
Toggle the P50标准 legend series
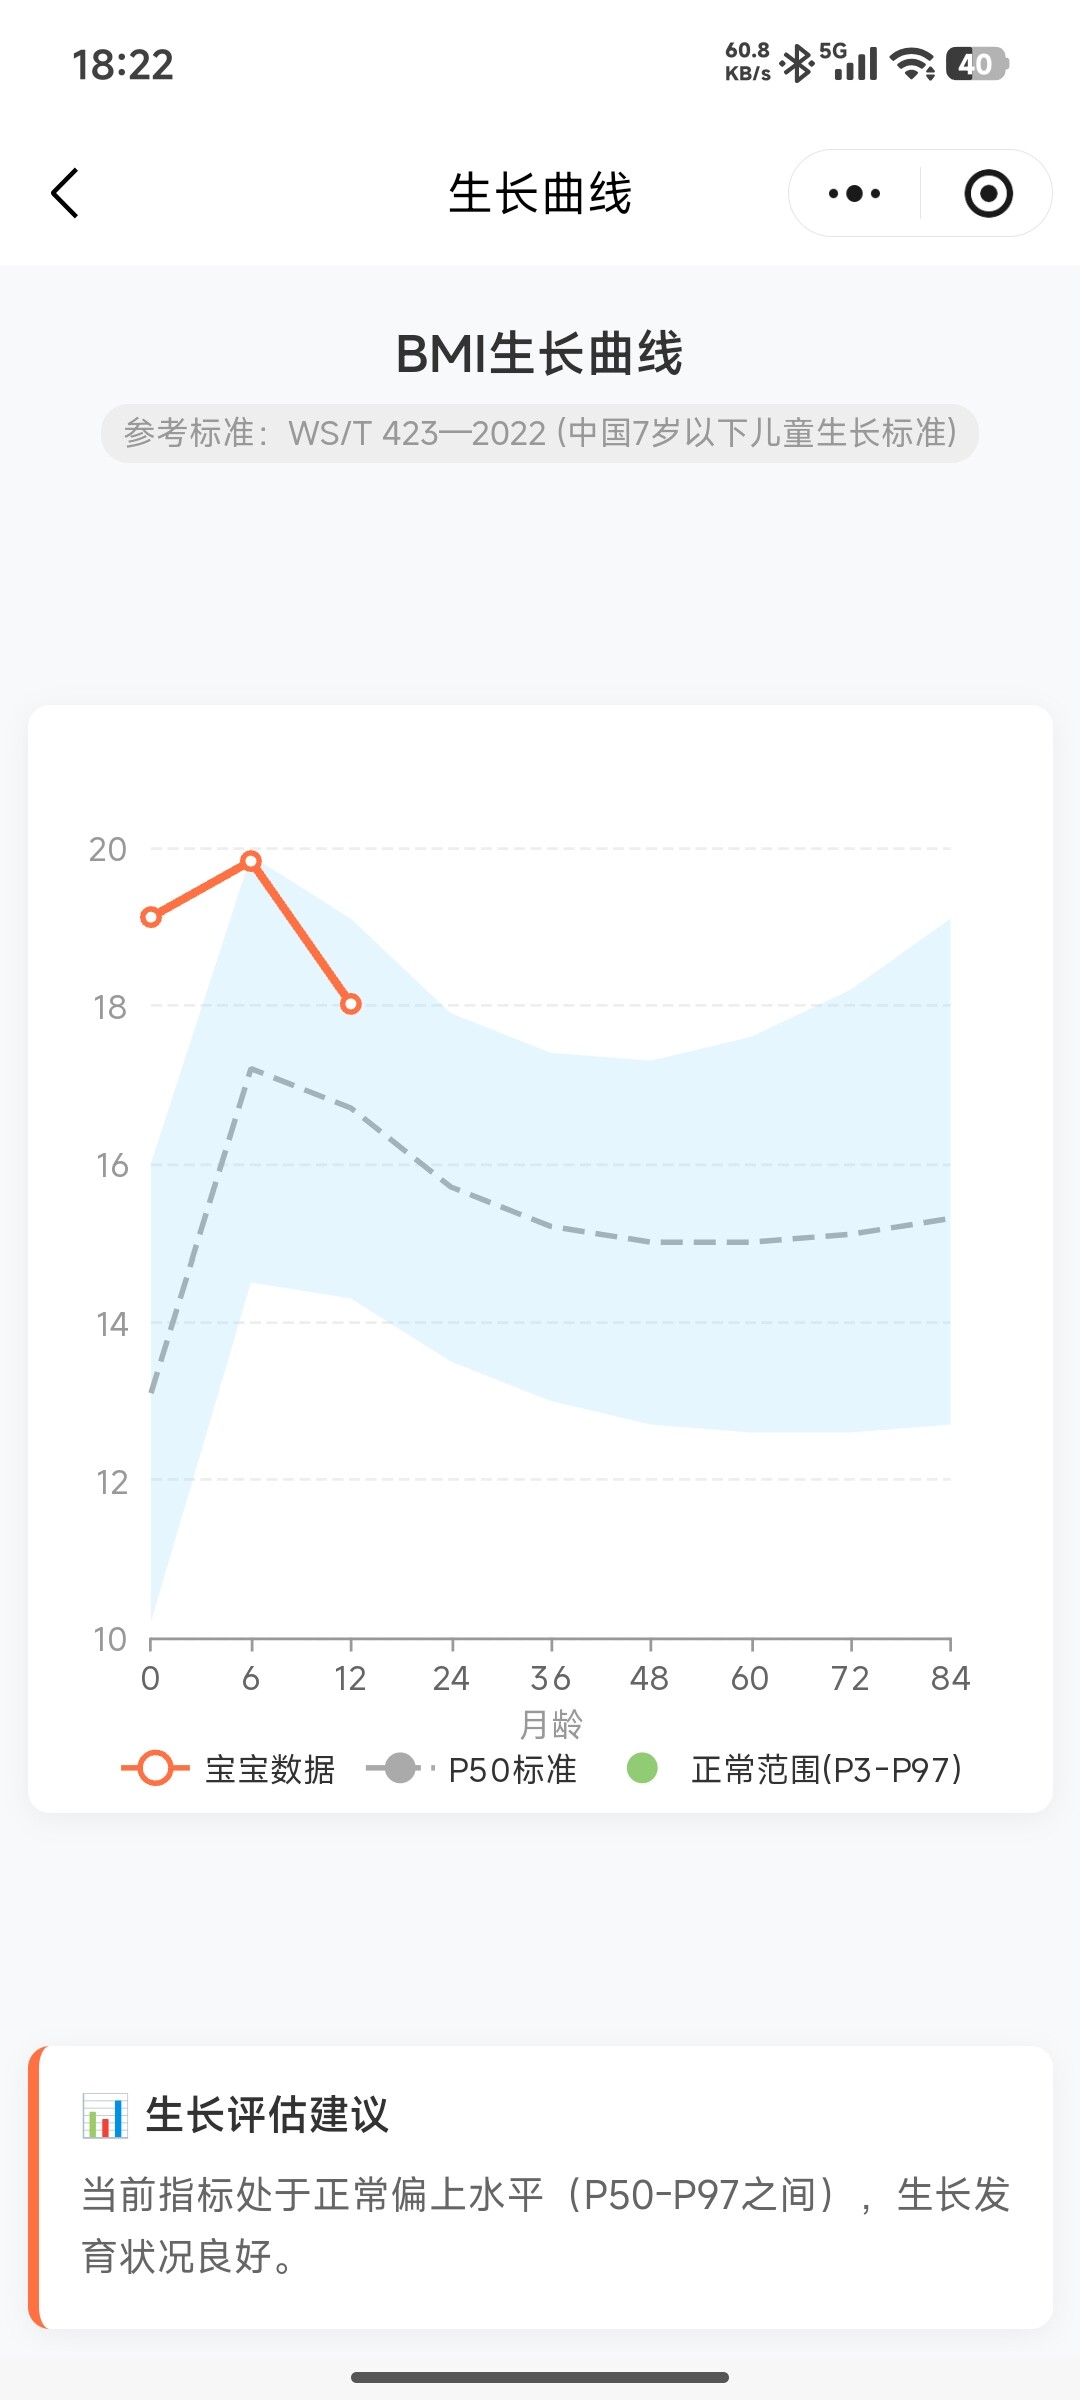pyautogui.click(x=472, y=1769)
